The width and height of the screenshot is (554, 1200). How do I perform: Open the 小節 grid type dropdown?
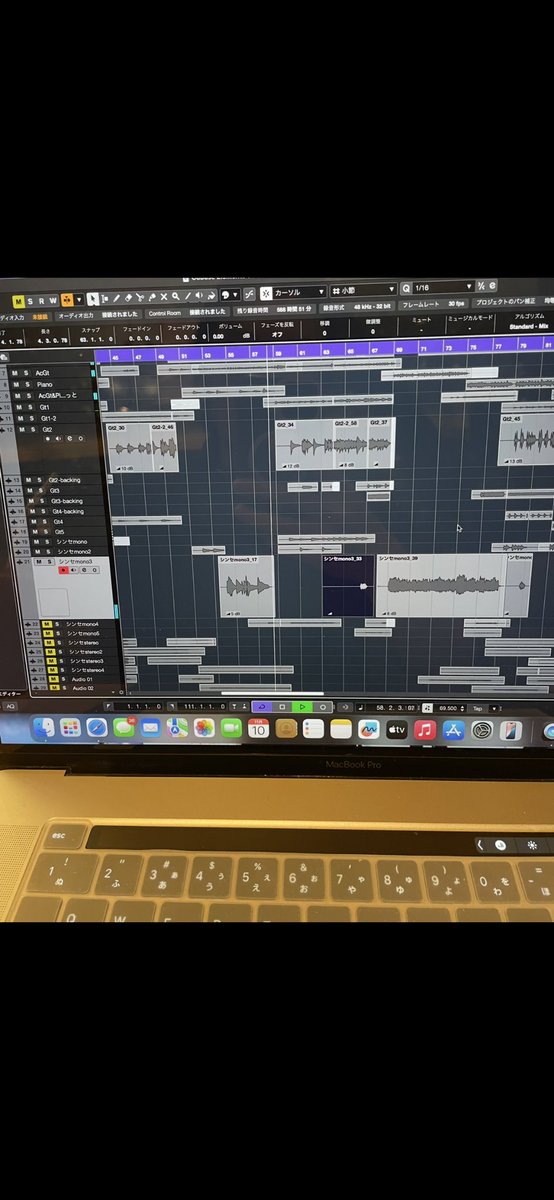point(363,291)
